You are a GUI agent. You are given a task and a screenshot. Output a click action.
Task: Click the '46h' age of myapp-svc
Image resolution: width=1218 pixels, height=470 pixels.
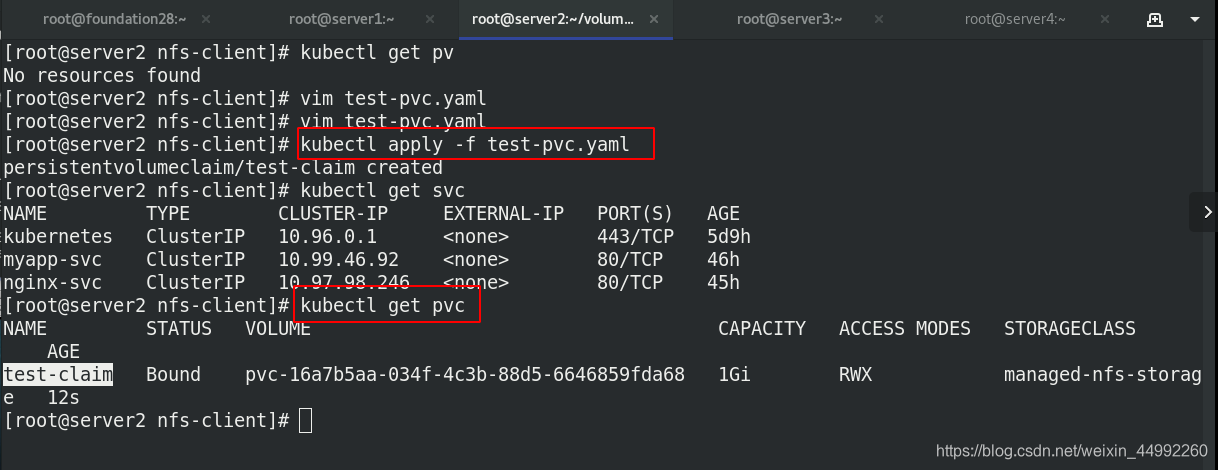[723, 260]
